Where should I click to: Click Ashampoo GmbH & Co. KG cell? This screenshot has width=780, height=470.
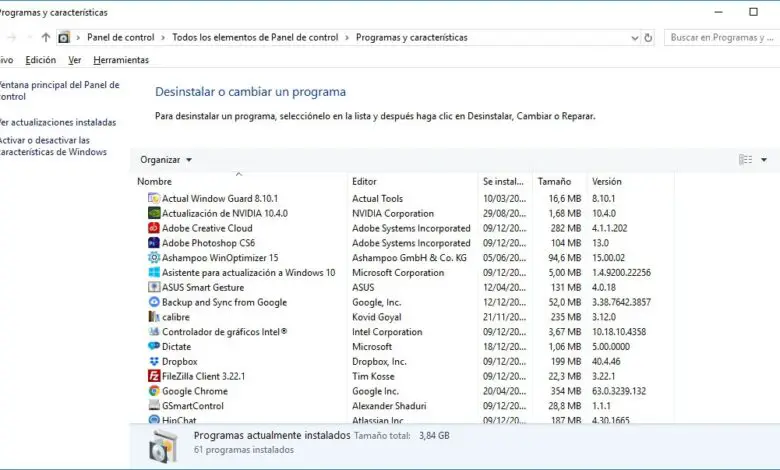tap(409, 258)
